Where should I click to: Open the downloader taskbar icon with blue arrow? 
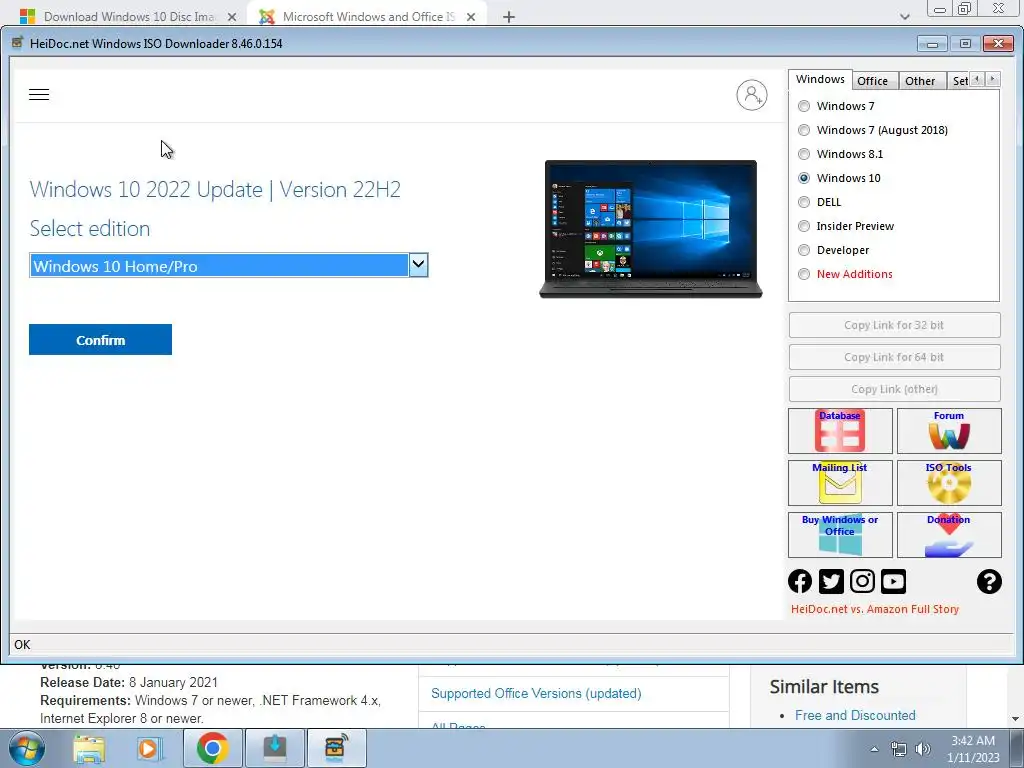click(274, 748)
